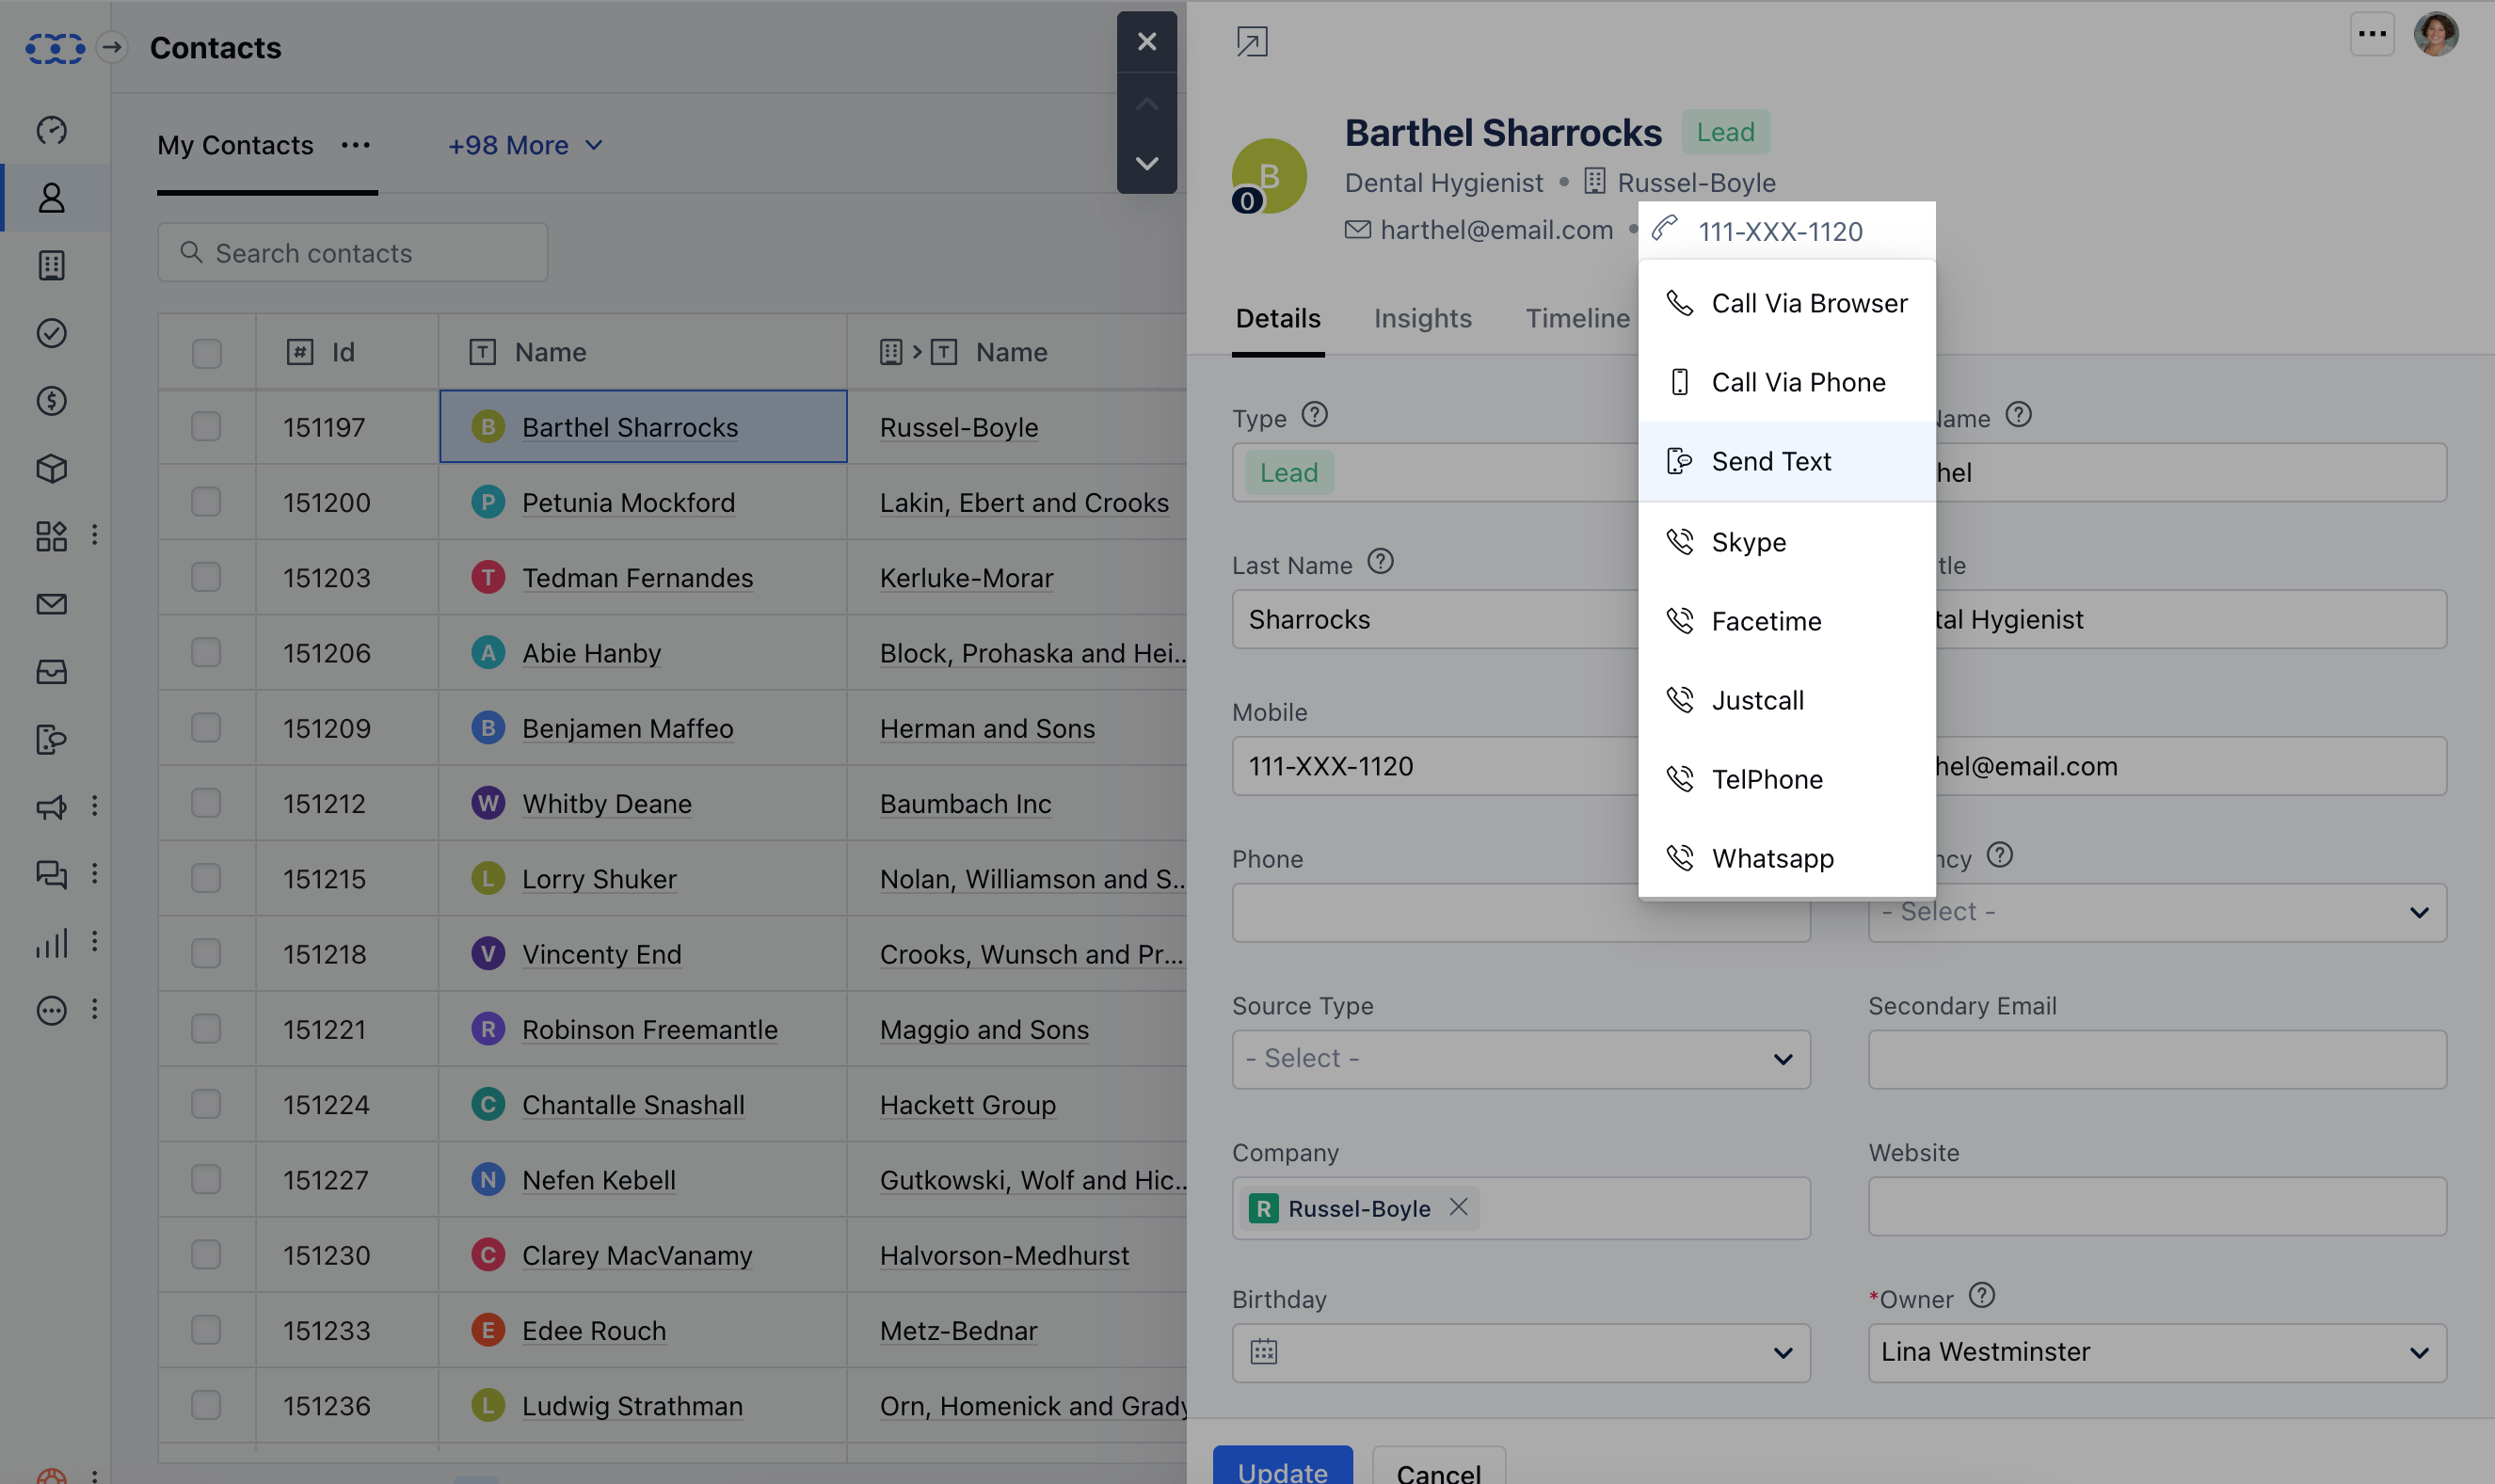Viewport: 2495px width, 1484px height.
Task: Open the Dashboard gauge icon in sidebar
Action: [51, 130]
